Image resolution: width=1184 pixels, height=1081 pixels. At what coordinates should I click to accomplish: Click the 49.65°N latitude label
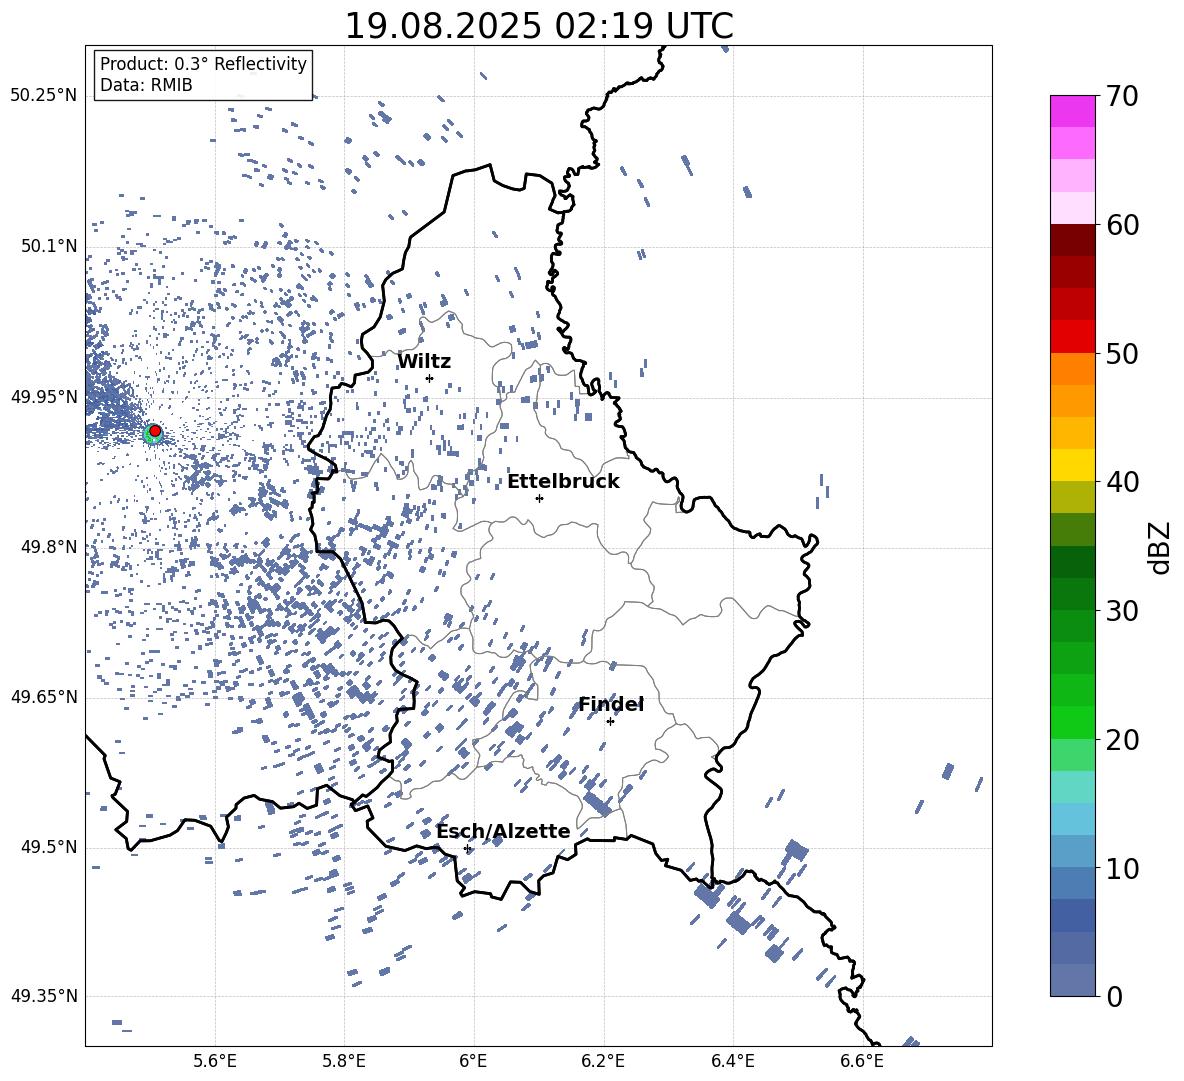[44, 697]
